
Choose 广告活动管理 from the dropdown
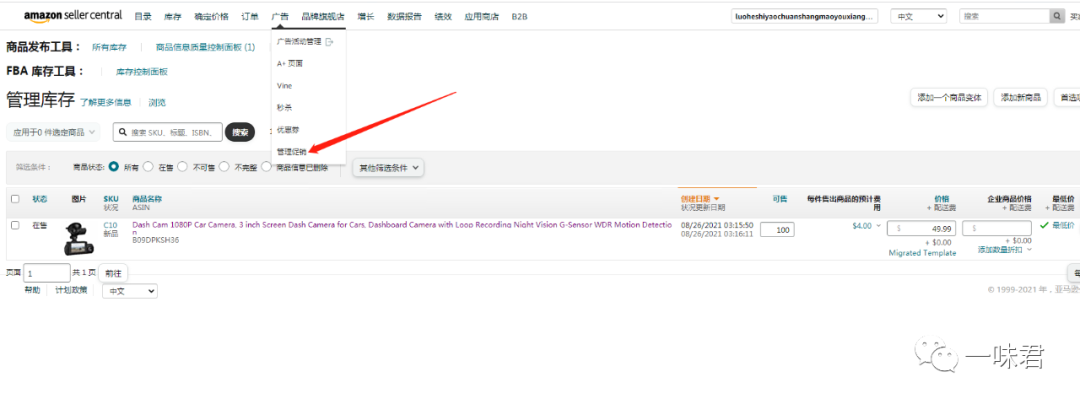pos(299,41)
